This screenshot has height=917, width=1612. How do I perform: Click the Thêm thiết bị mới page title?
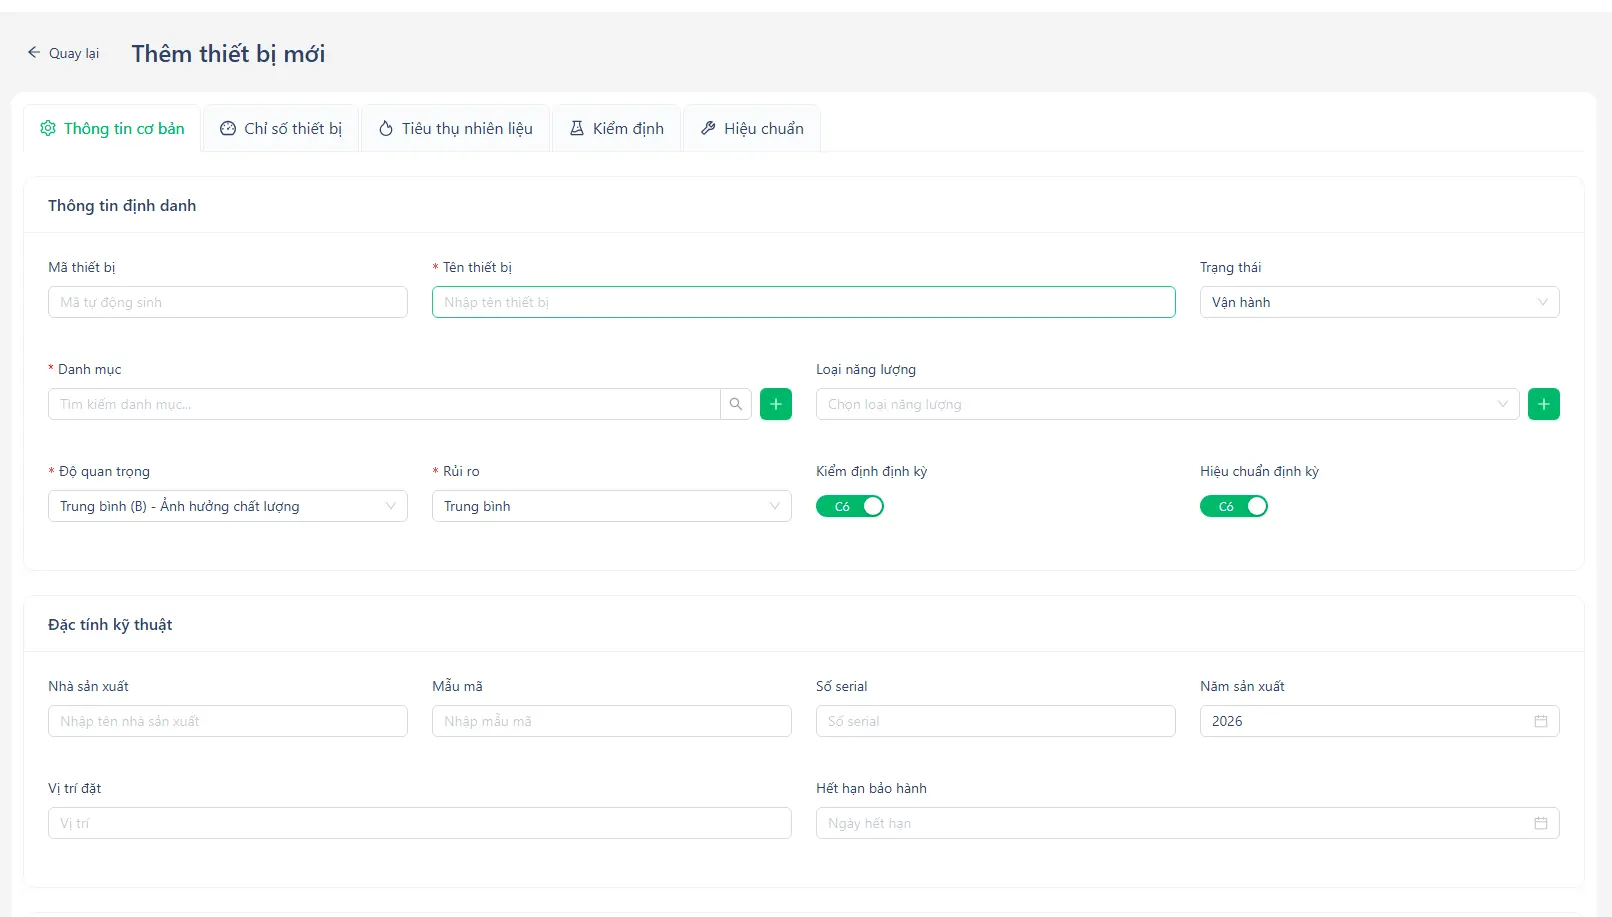pyautogui.click(x=228, y=54)
